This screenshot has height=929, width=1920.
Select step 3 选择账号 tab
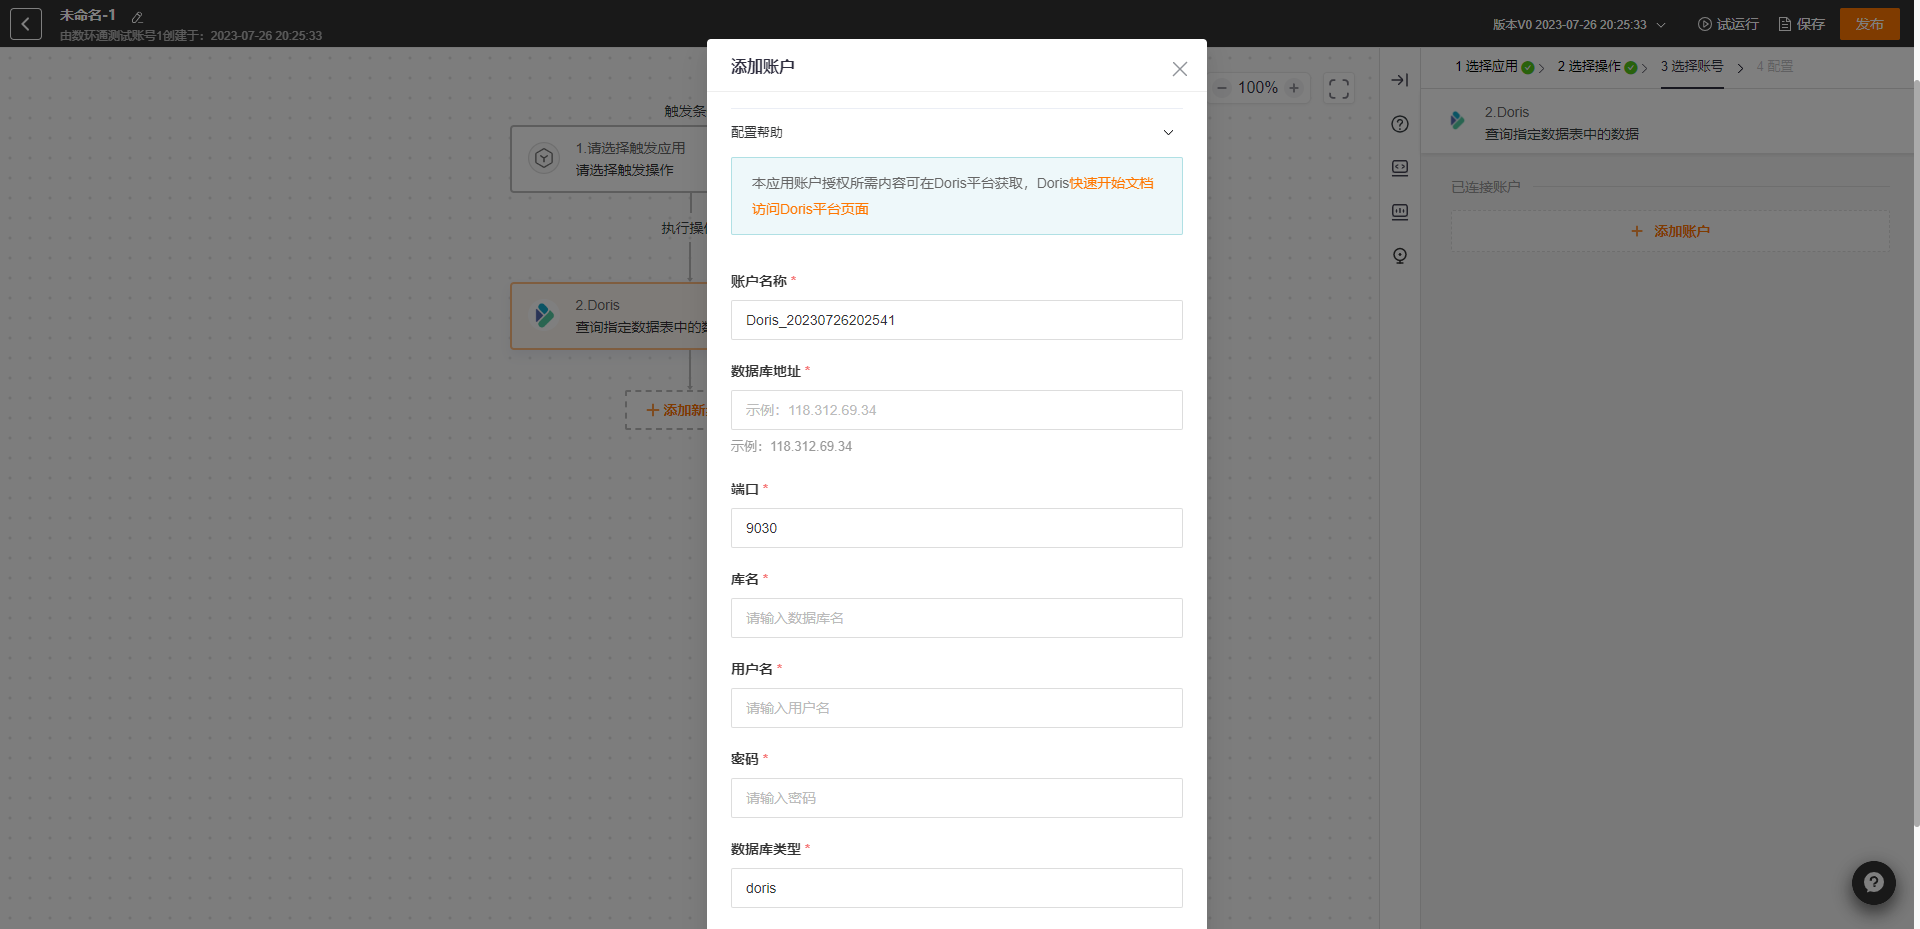tap(1692, 66)
